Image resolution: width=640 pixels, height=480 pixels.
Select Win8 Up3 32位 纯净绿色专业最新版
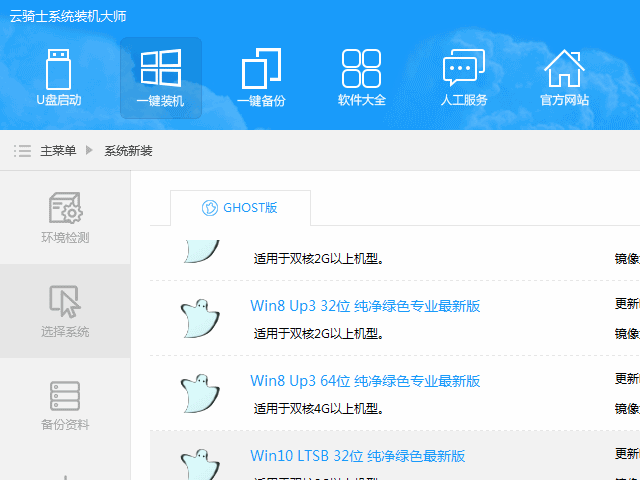click(x=365, y=306)
